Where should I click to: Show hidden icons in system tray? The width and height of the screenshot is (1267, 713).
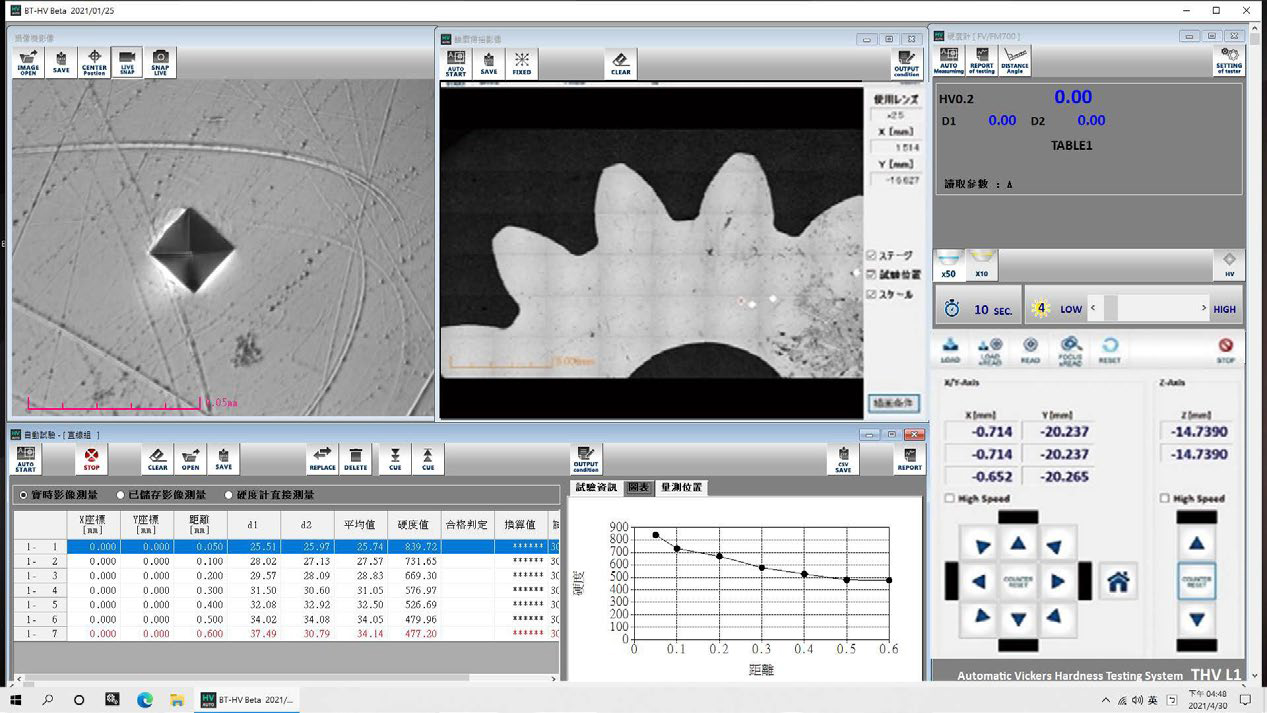pyautogui.click(x=1106, y=700)
